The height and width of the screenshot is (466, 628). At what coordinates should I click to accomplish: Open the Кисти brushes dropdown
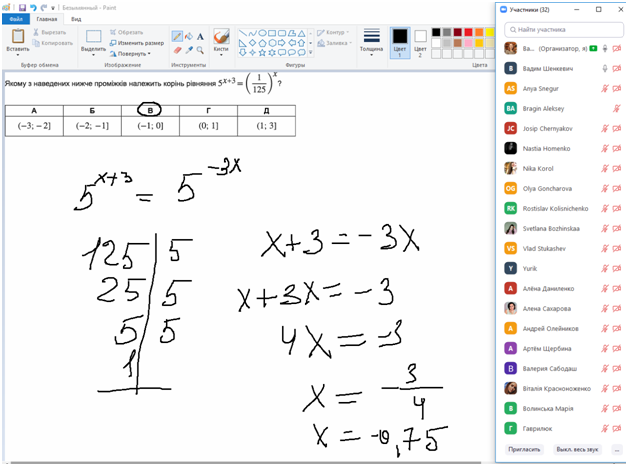click(221, 40)
